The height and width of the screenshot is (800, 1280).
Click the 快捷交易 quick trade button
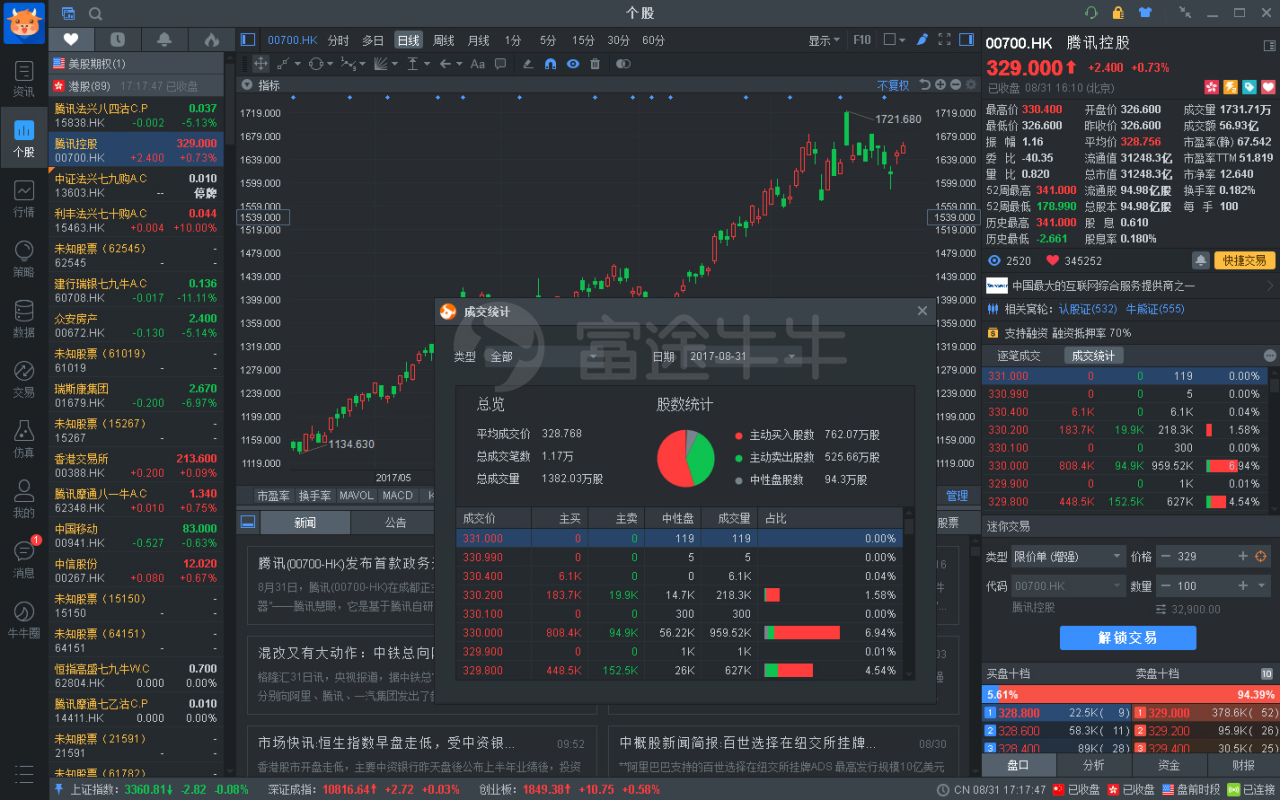[1244, 260]
